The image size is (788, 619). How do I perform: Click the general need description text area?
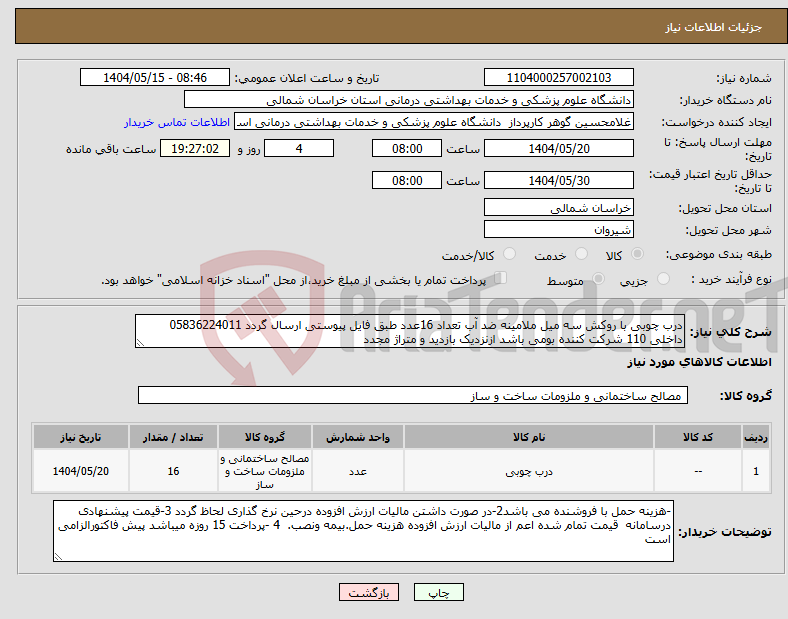[x=410, y=331]
